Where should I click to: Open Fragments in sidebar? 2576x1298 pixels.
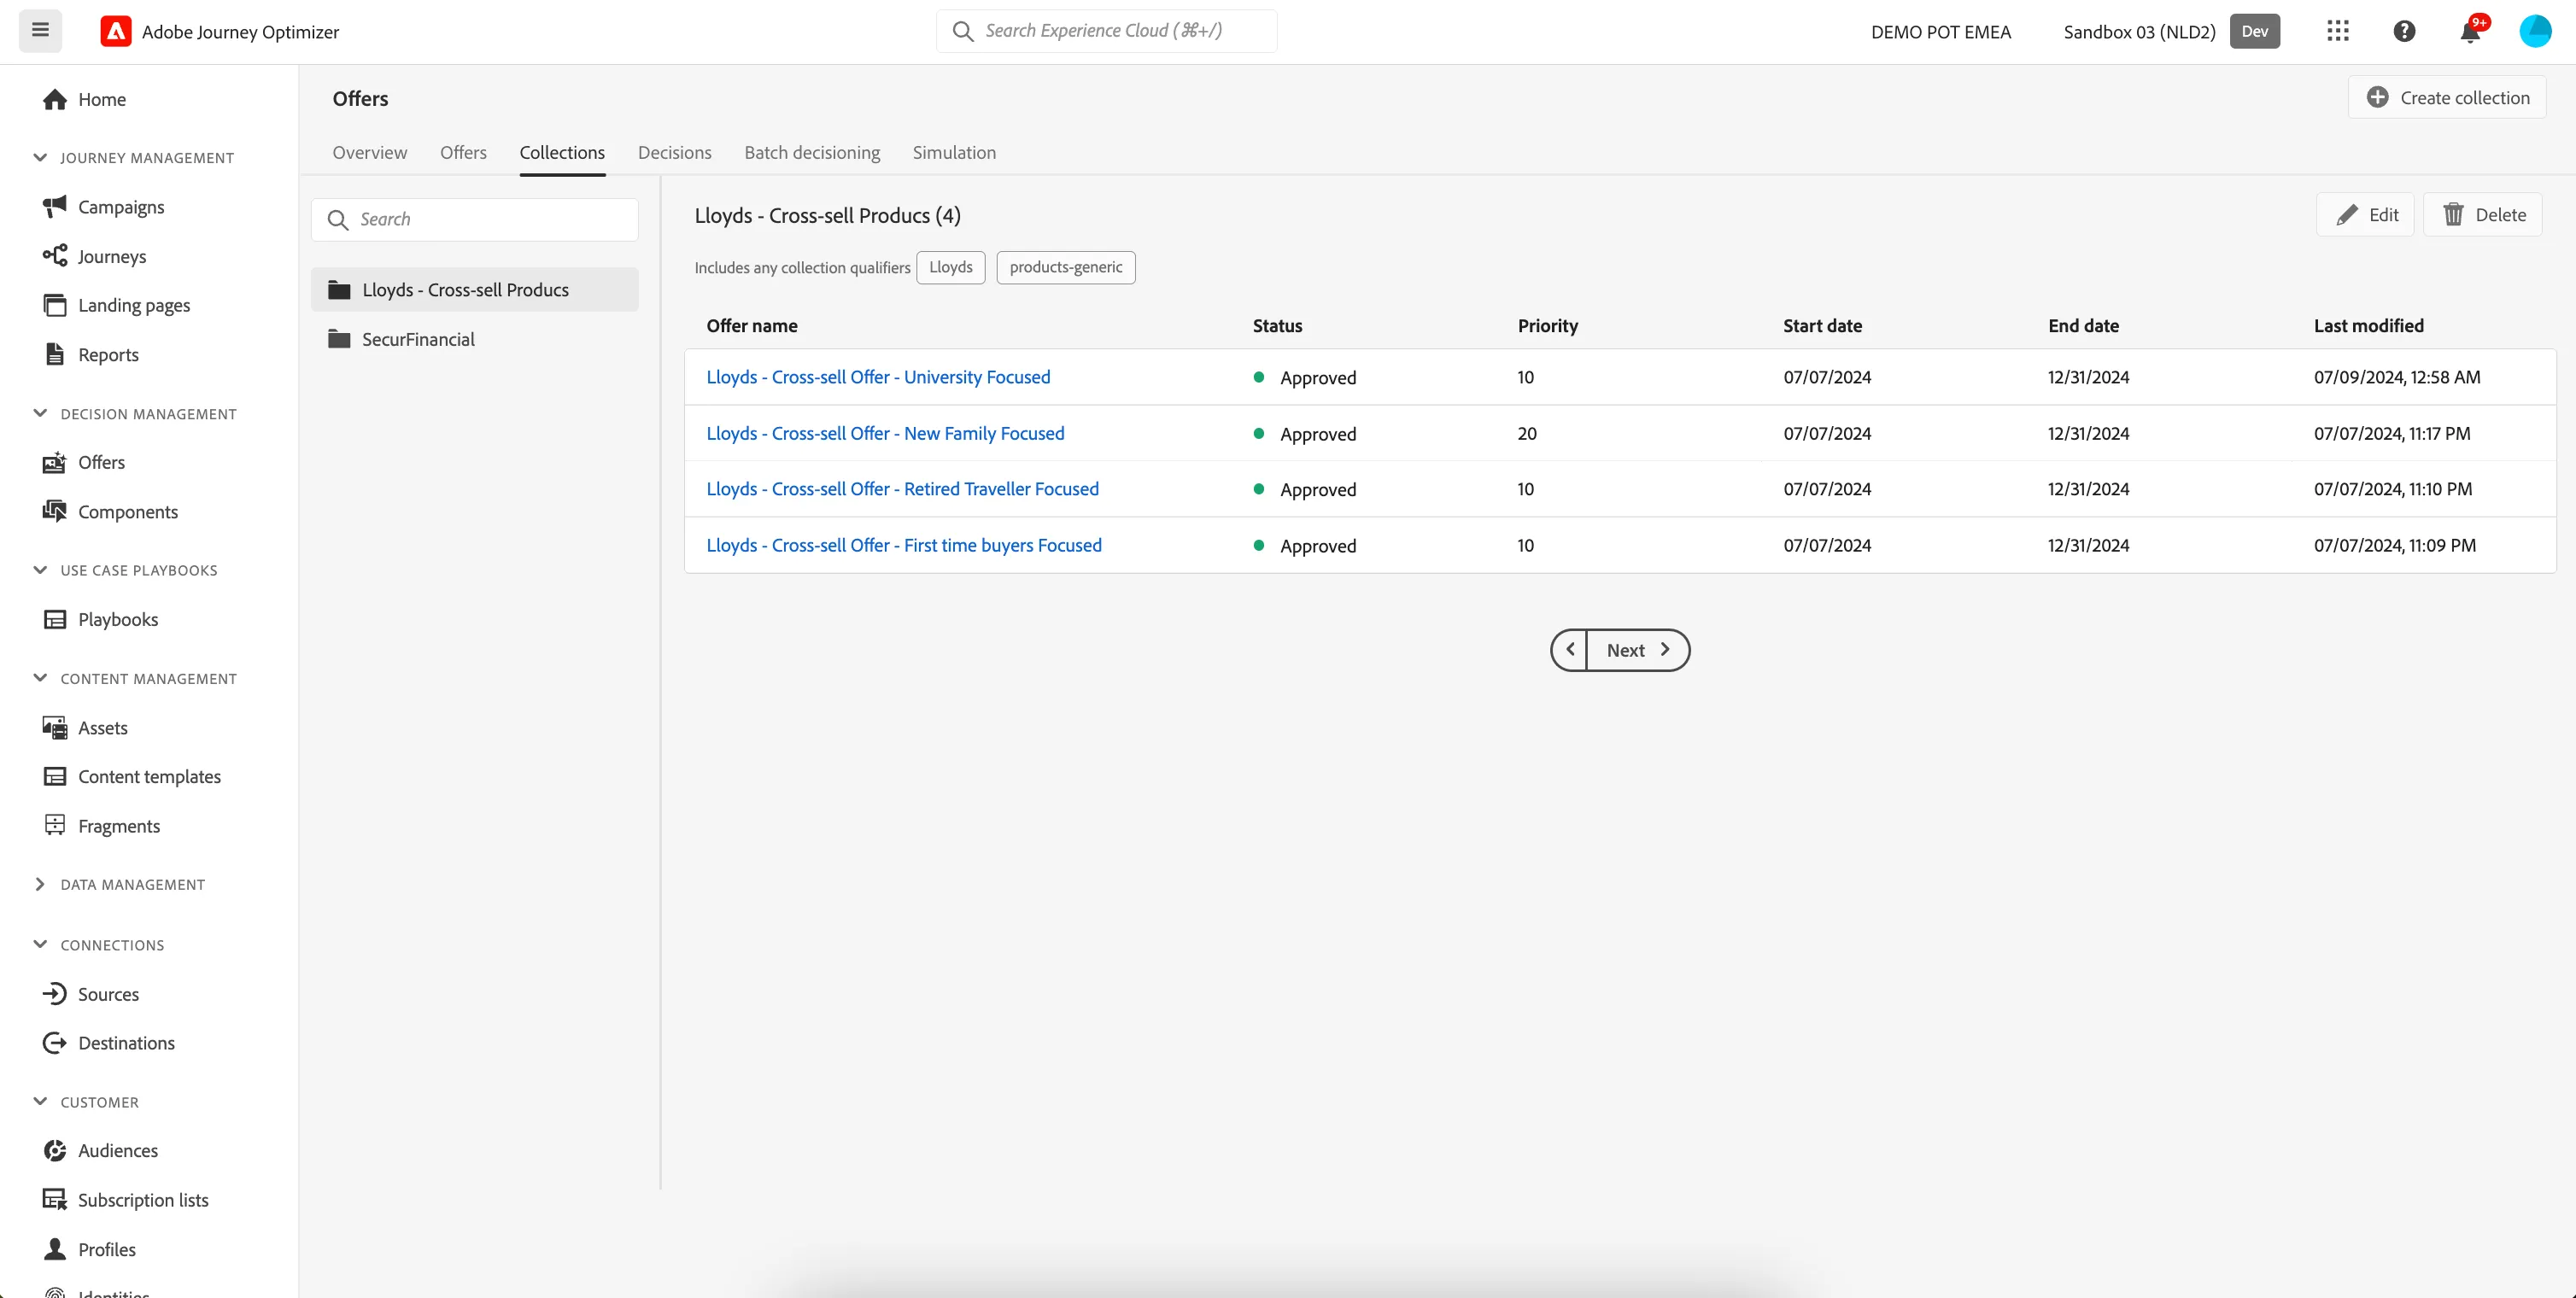tap(102, 826)
